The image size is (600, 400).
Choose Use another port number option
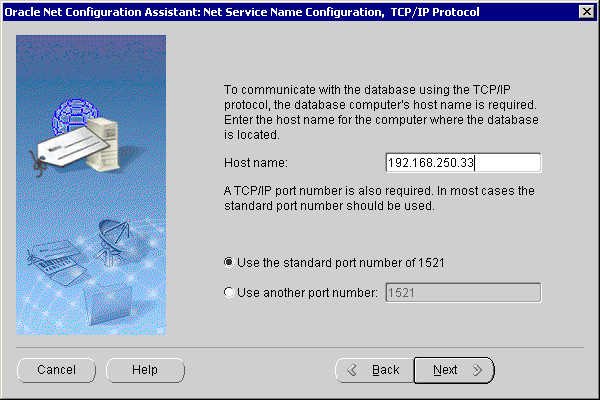(230, 293)
